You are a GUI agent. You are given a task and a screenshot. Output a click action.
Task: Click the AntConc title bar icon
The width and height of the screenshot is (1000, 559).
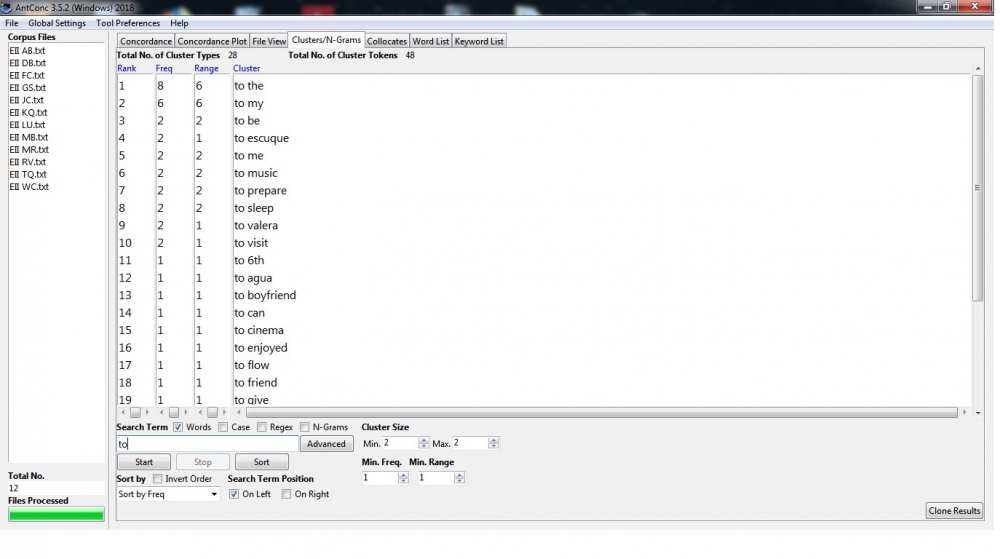(x=6, y=8)
